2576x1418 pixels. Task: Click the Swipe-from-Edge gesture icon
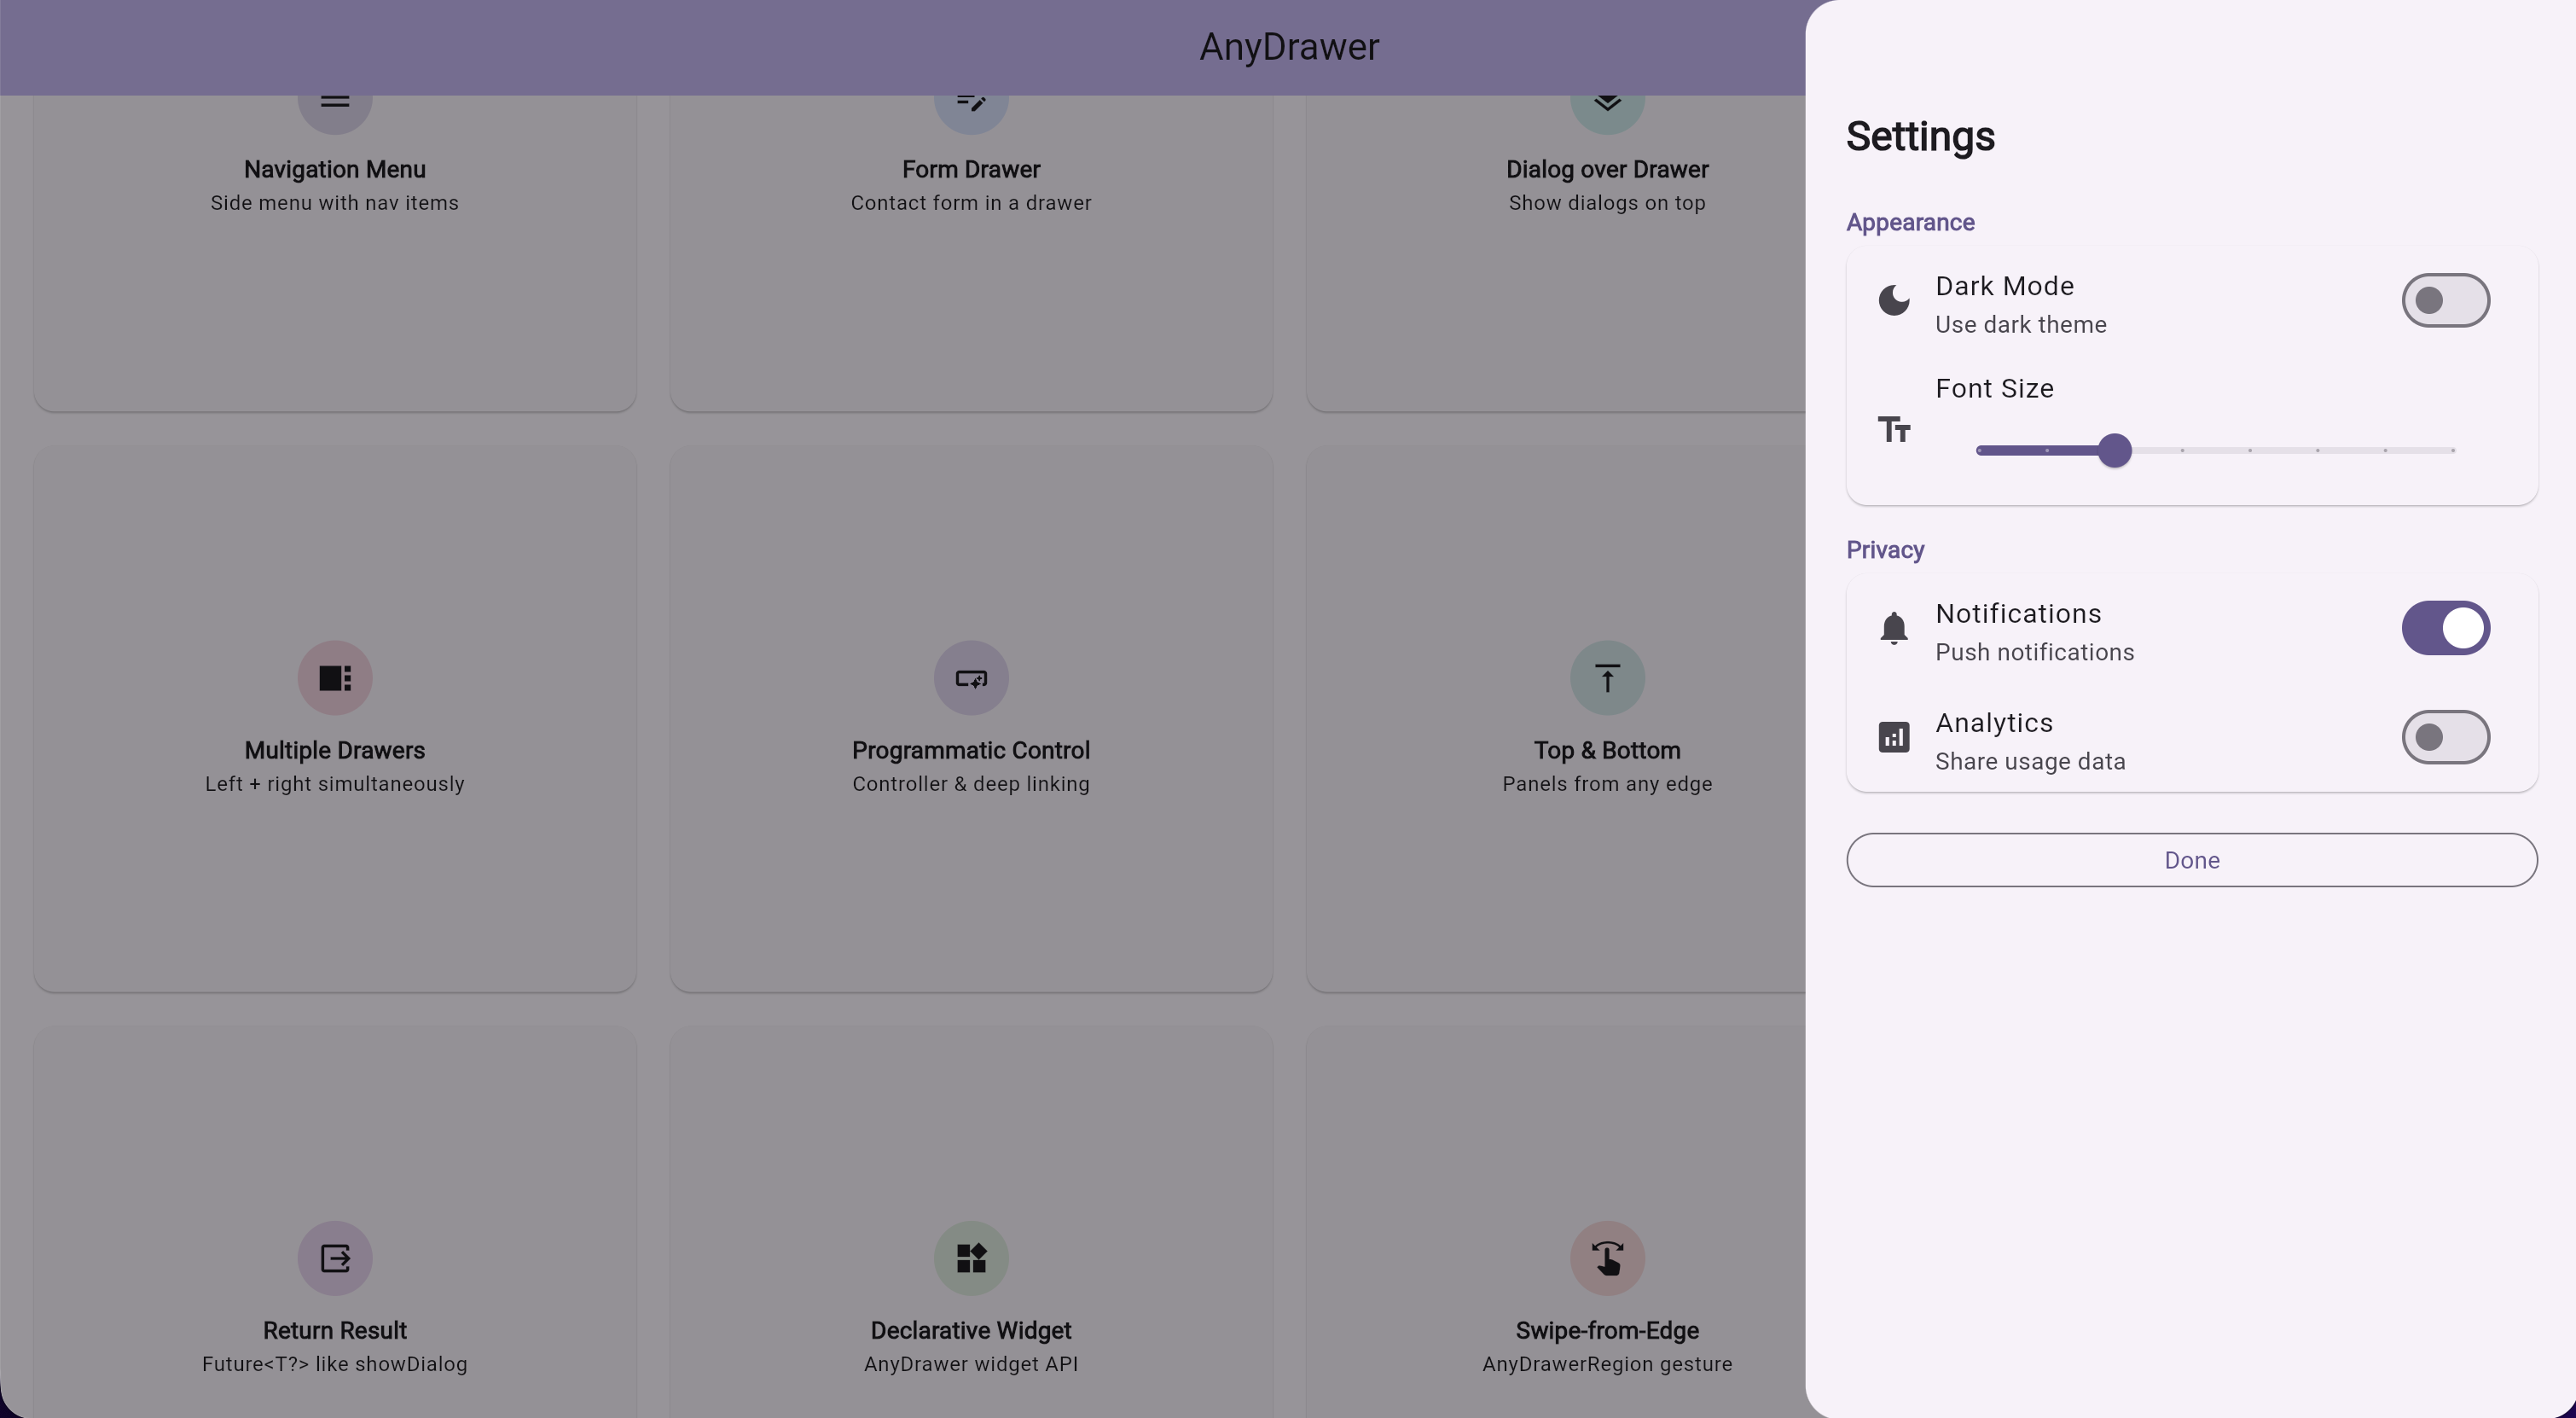point(1606,1257)
